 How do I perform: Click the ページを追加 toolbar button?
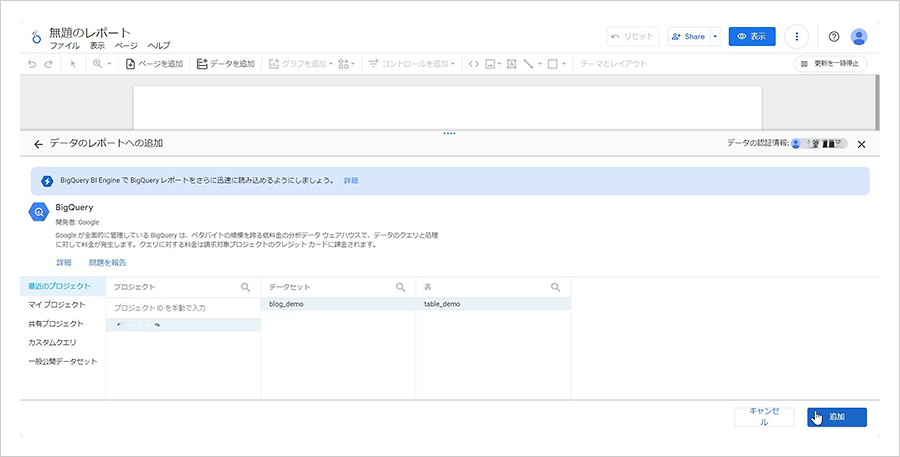pyautogui.click(x=154, y=64)
